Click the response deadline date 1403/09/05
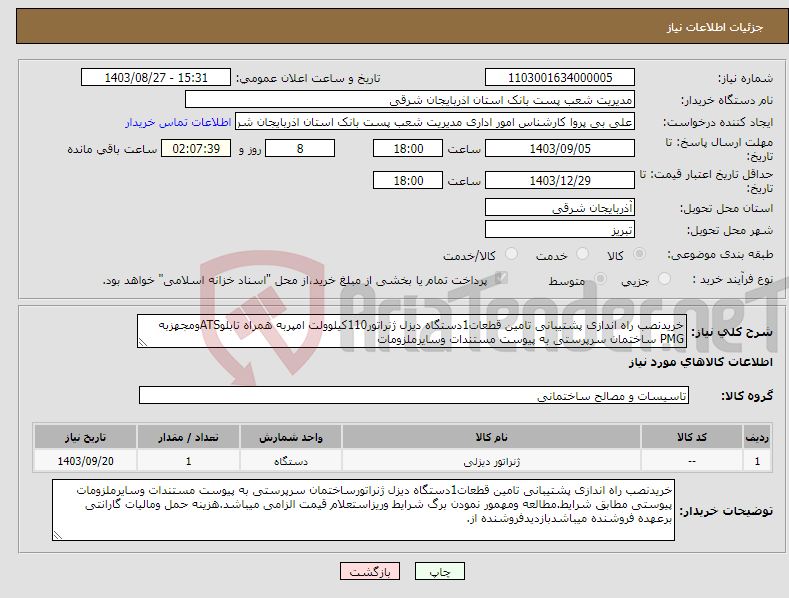Image resolution: width=789 pixels, height=598 pixels. pos(560,148)
